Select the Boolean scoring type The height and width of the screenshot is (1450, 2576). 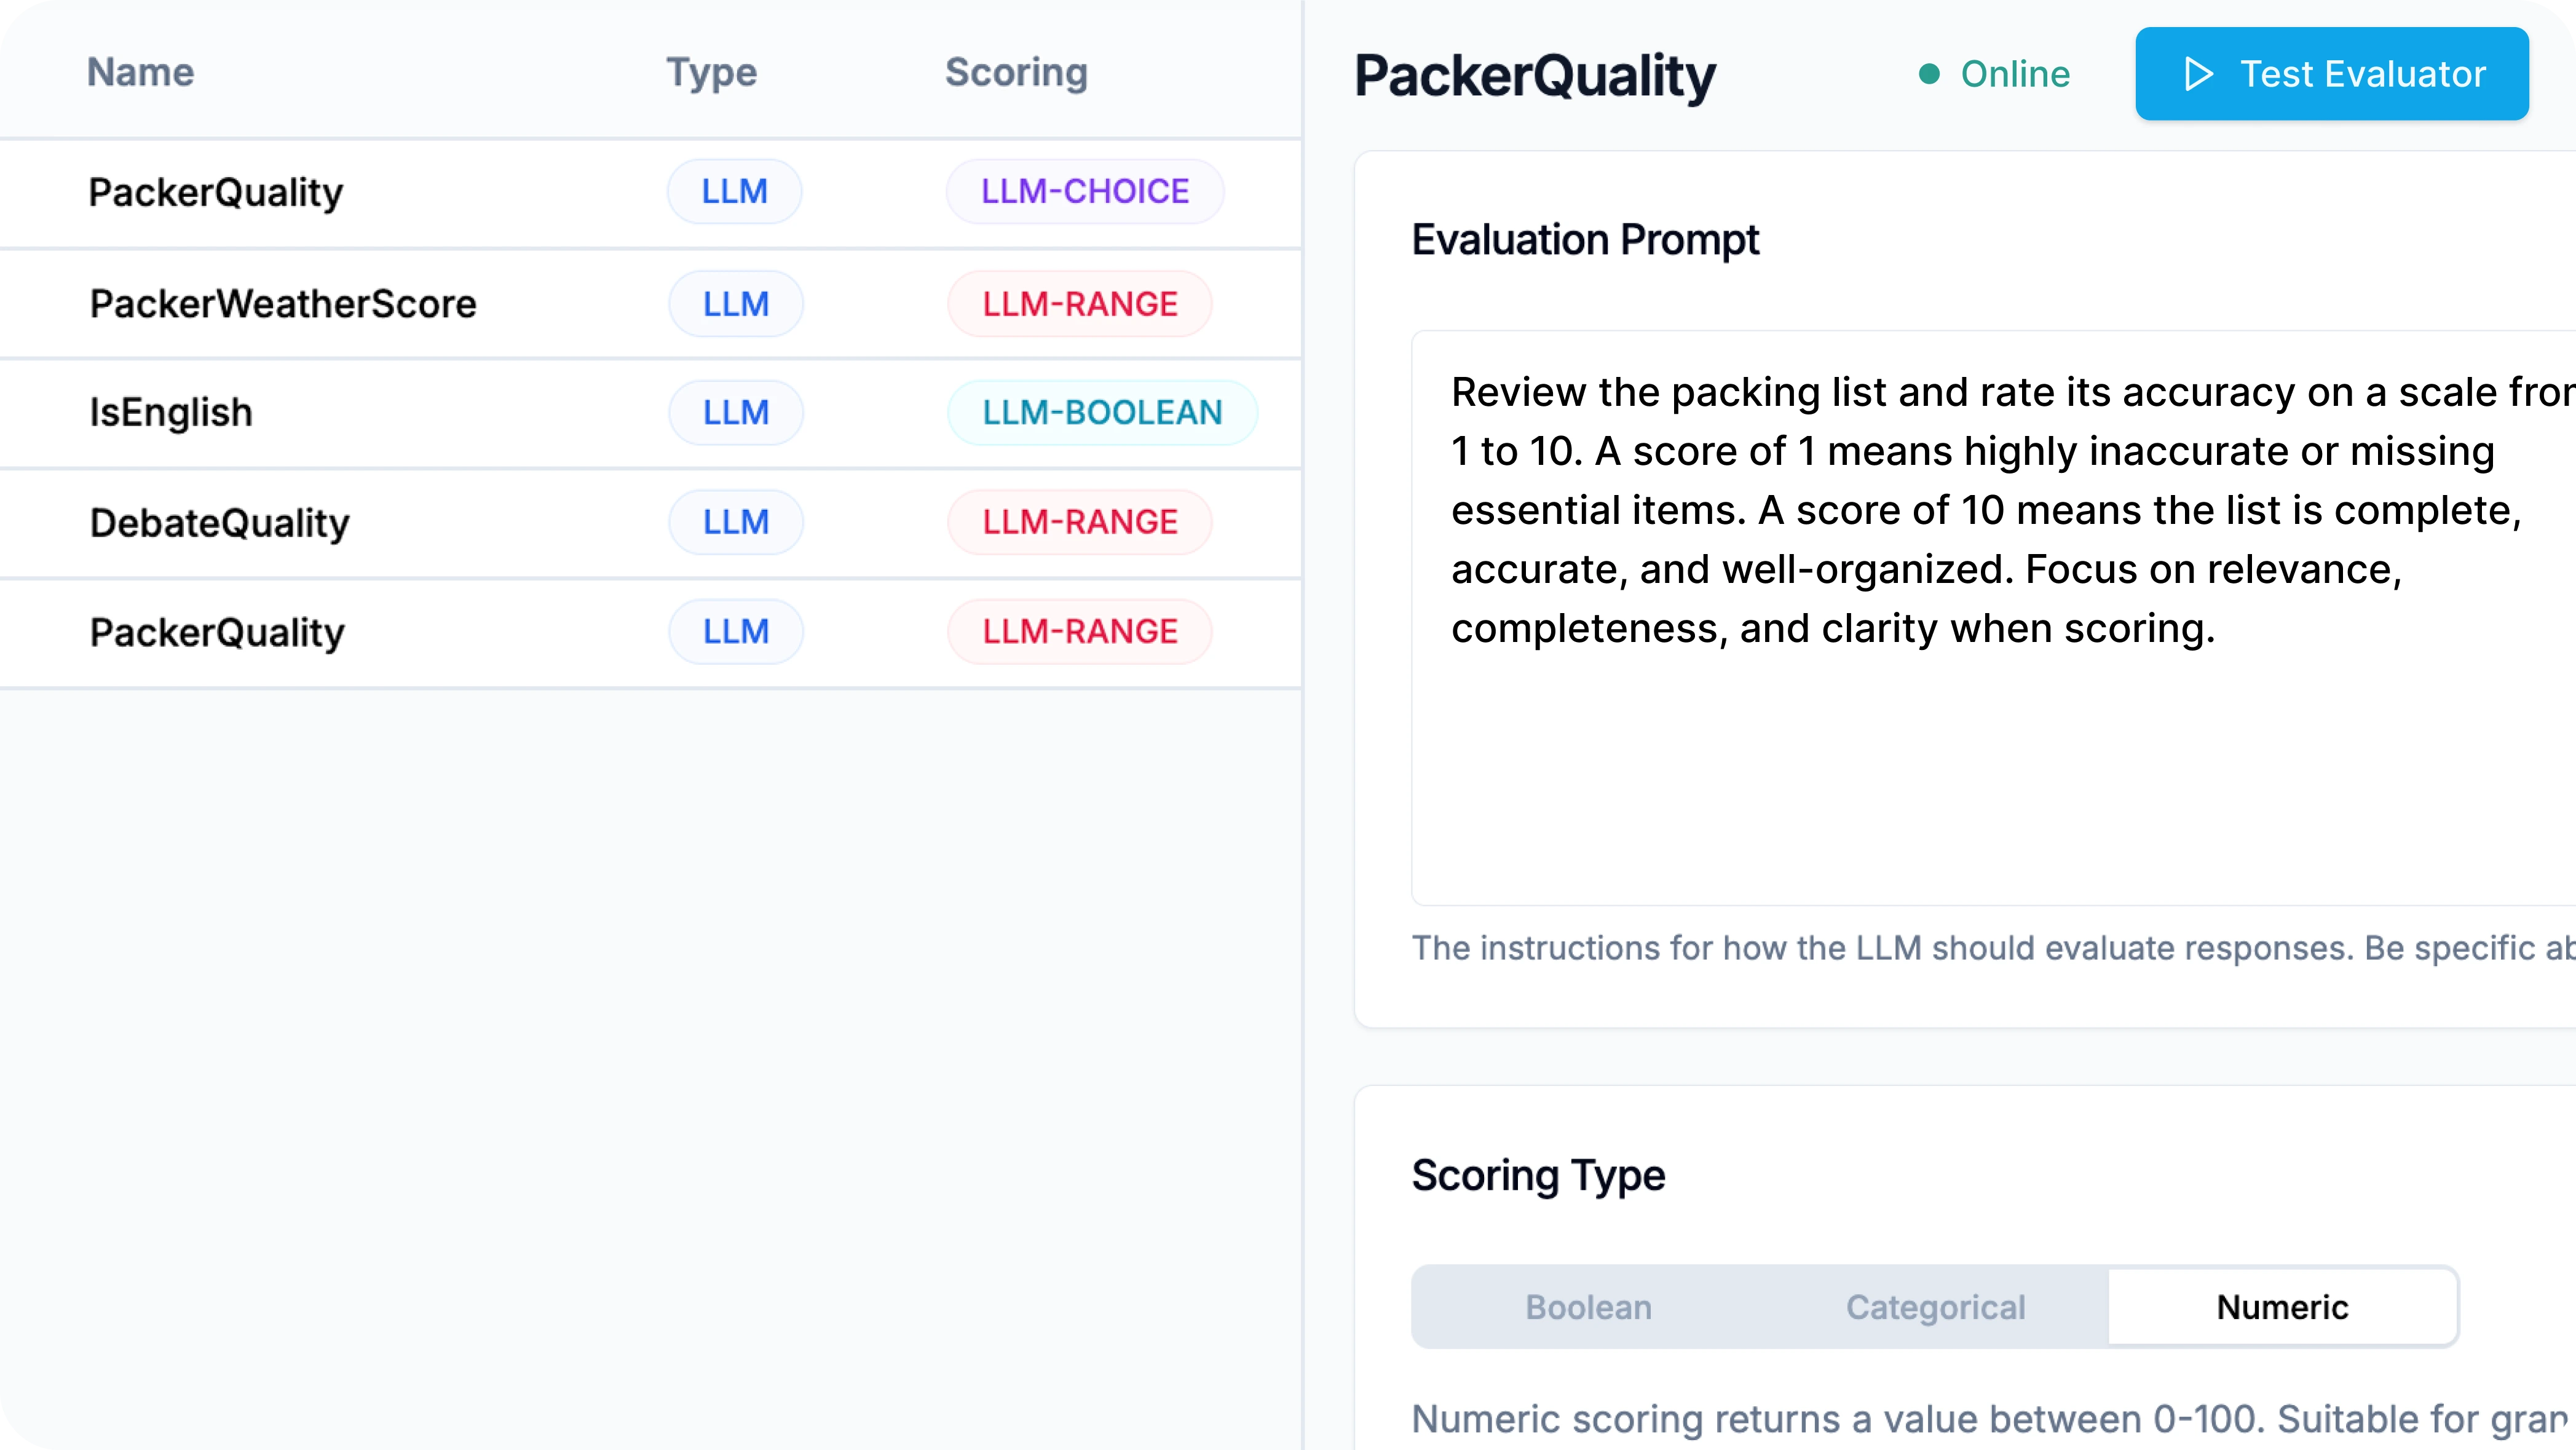click(1588, 1307)
